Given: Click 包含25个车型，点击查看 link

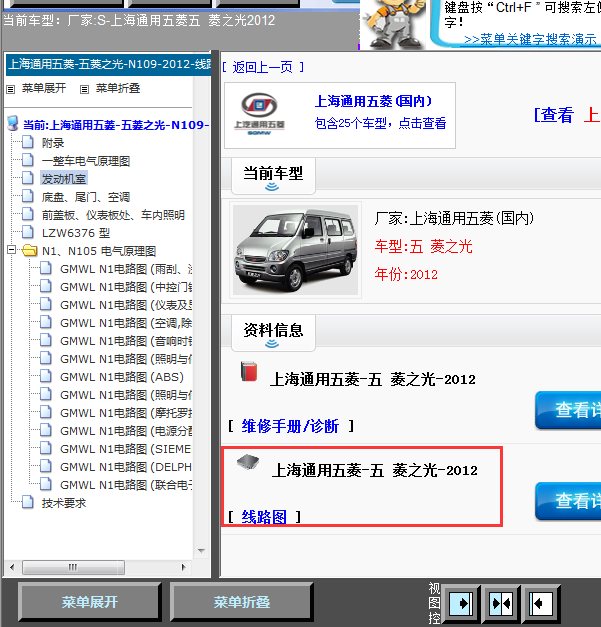Looking at the screenshot, I should click(x=380, y=123).
